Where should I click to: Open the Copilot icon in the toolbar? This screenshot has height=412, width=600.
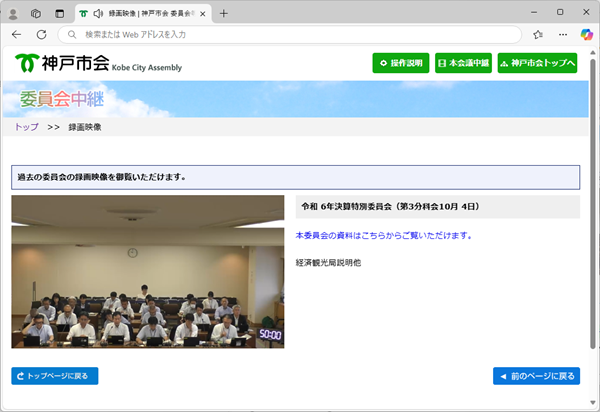[587, 34]
